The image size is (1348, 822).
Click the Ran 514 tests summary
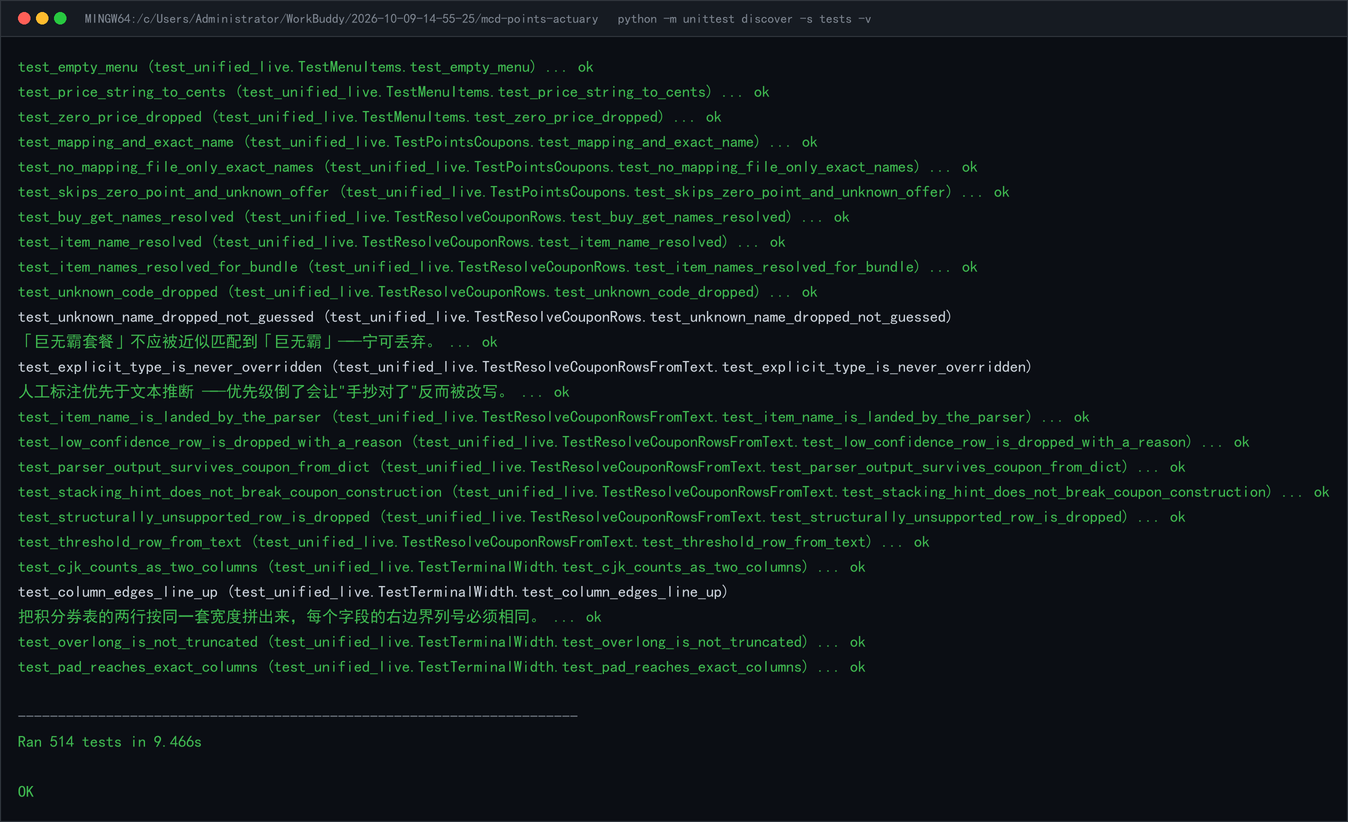coord(110,742)
